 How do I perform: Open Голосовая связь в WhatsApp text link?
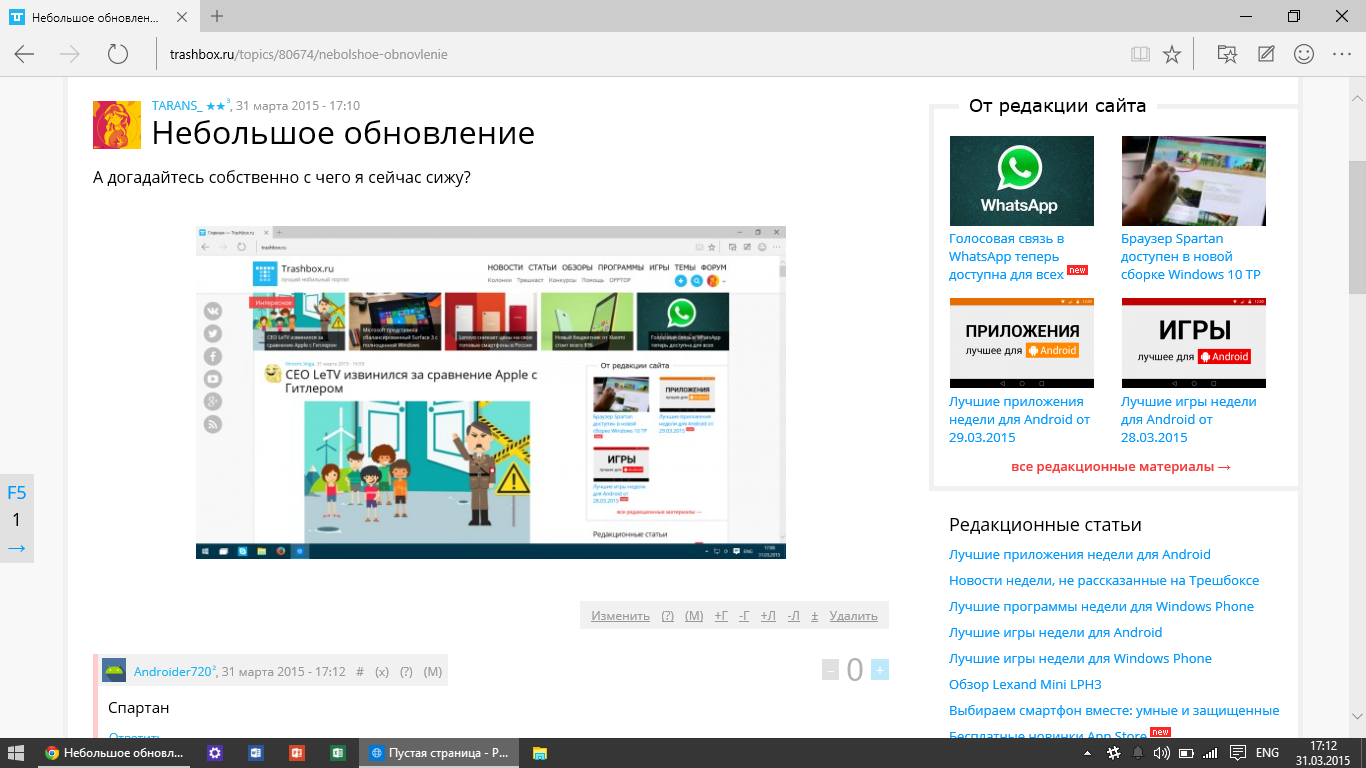[x=1007, y=256]
